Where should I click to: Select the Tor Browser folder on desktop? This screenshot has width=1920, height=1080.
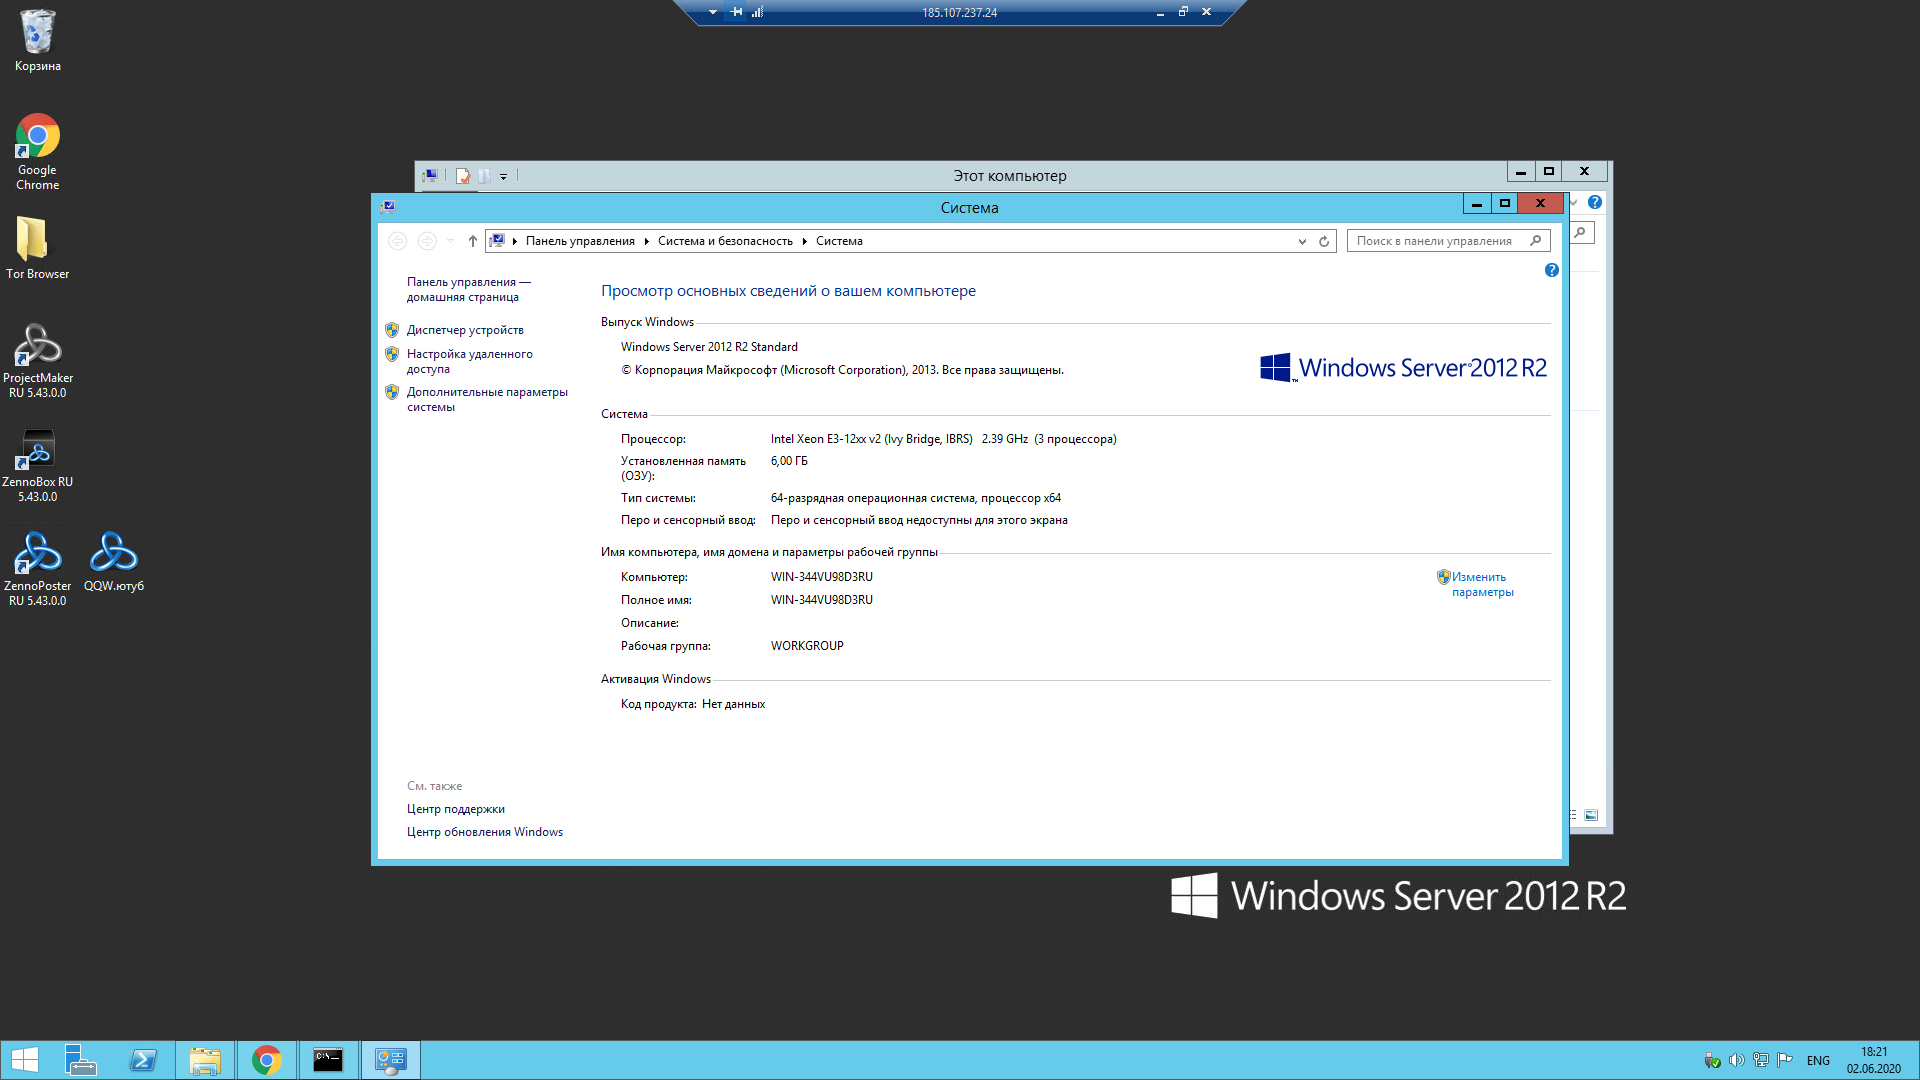coord(37,247)
